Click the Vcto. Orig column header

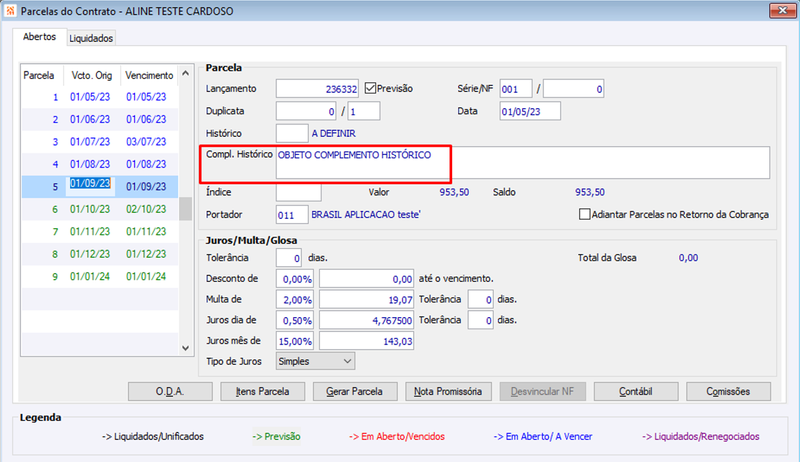click(x=92, y=75)
